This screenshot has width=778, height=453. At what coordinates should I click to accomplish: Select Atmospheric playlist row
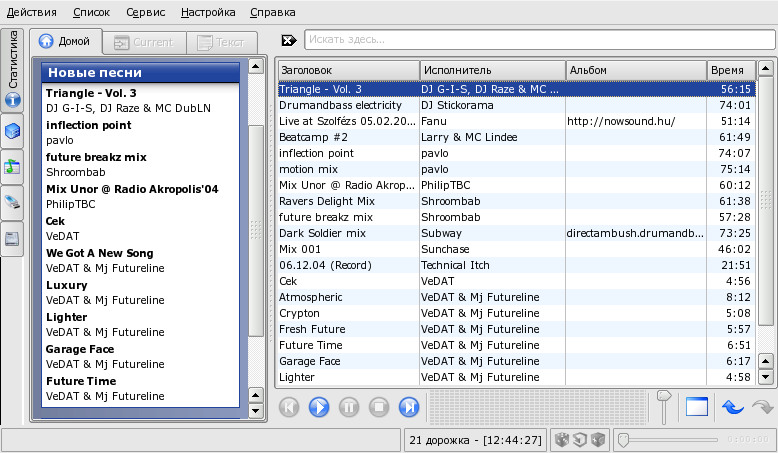pyautogui.click(x=517, y=297)
